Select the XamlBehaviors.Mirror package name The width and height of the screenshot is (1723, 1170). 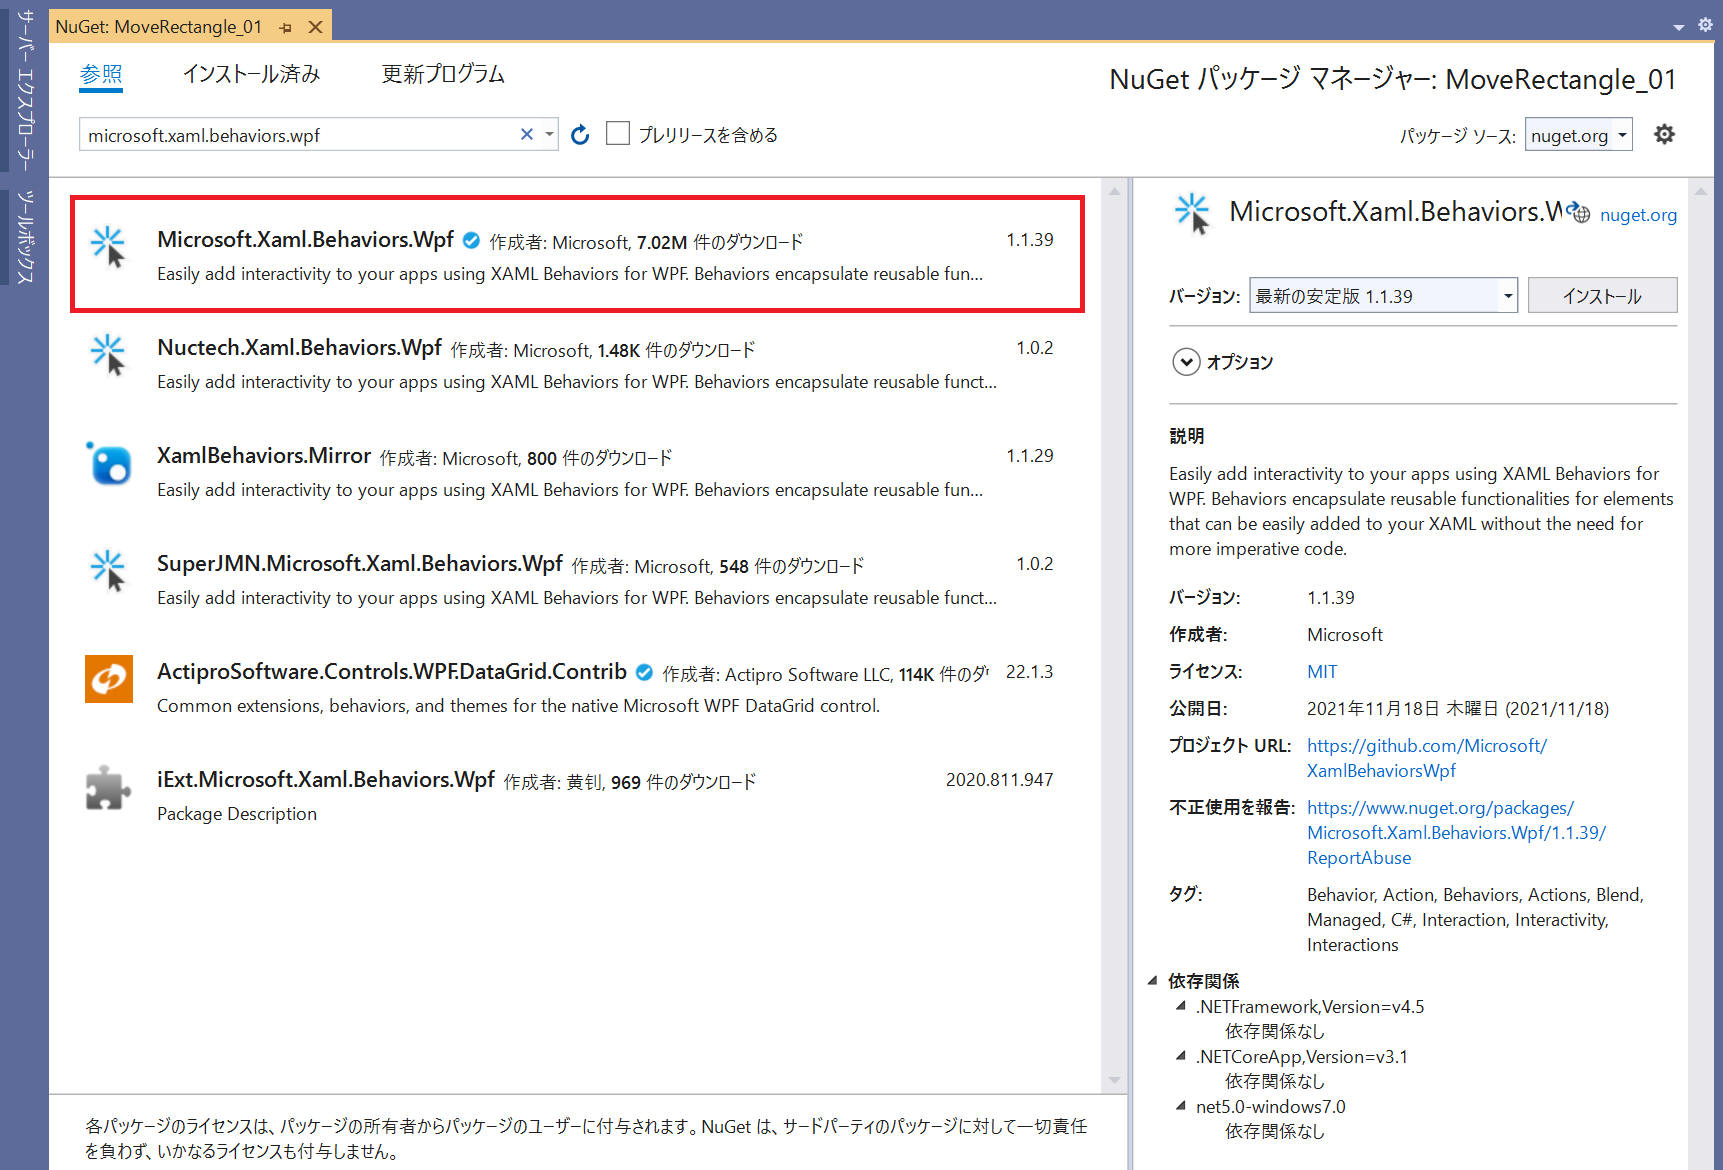coord(264,456)
